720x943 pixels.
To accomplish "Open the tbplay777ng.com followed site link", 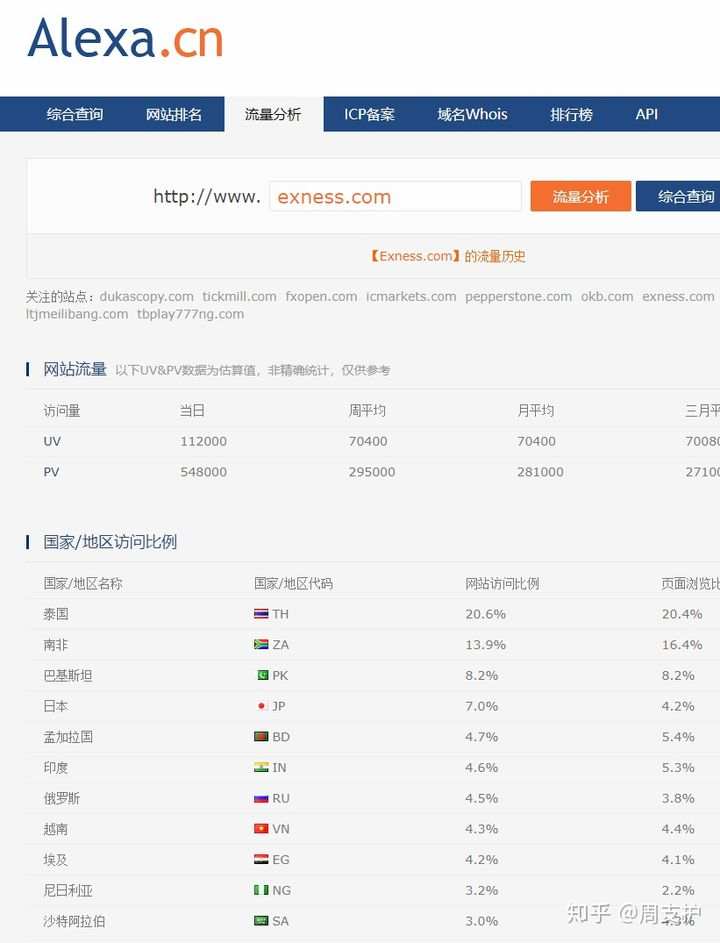I will [x=190, y=314].
